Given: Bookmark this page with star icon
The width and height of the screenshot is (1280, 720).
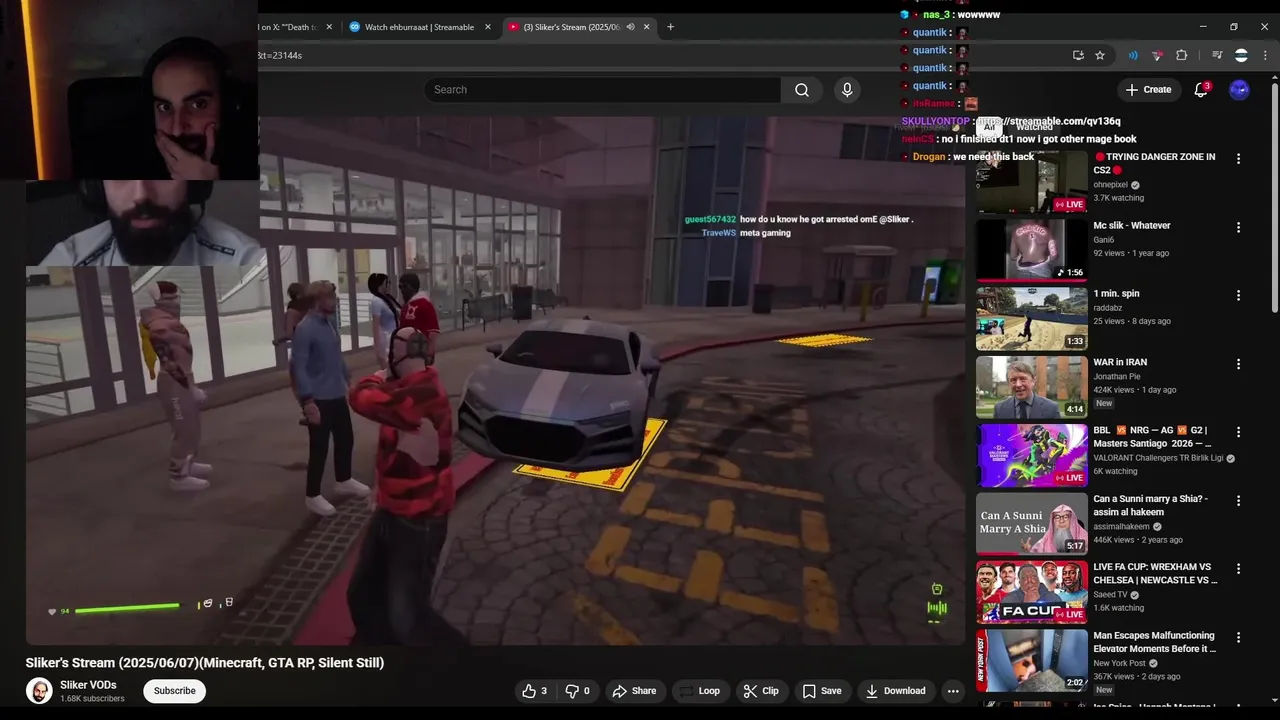Looking at the screenshot, I should coord(1100,55).
